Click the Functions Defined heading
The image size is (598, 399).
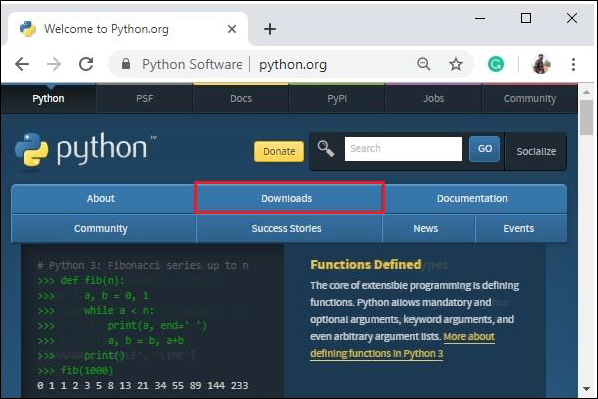pyautogui.click(x=366, y=264)
